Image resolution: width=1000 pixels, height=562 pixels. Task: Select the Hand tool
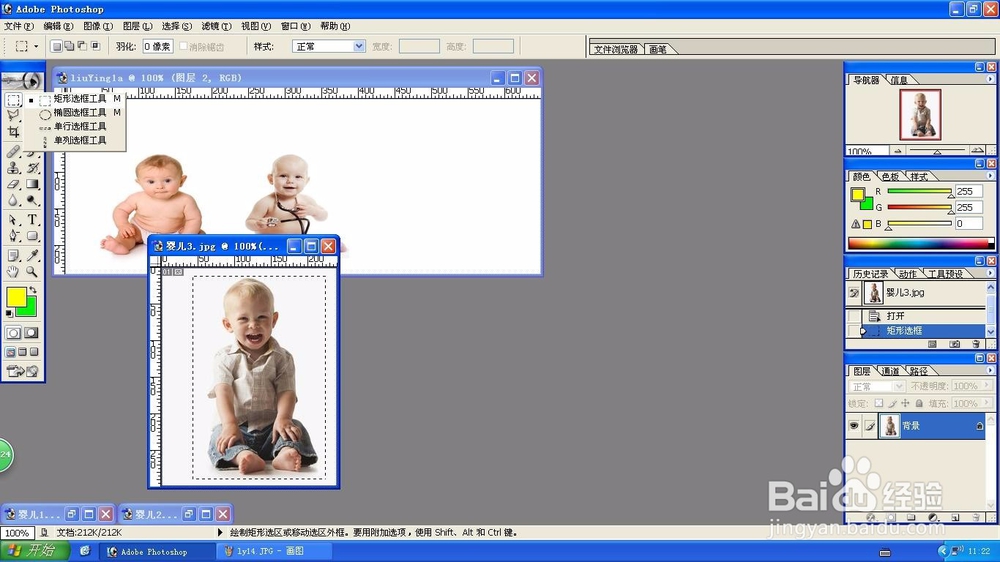[x=13, y=272]
